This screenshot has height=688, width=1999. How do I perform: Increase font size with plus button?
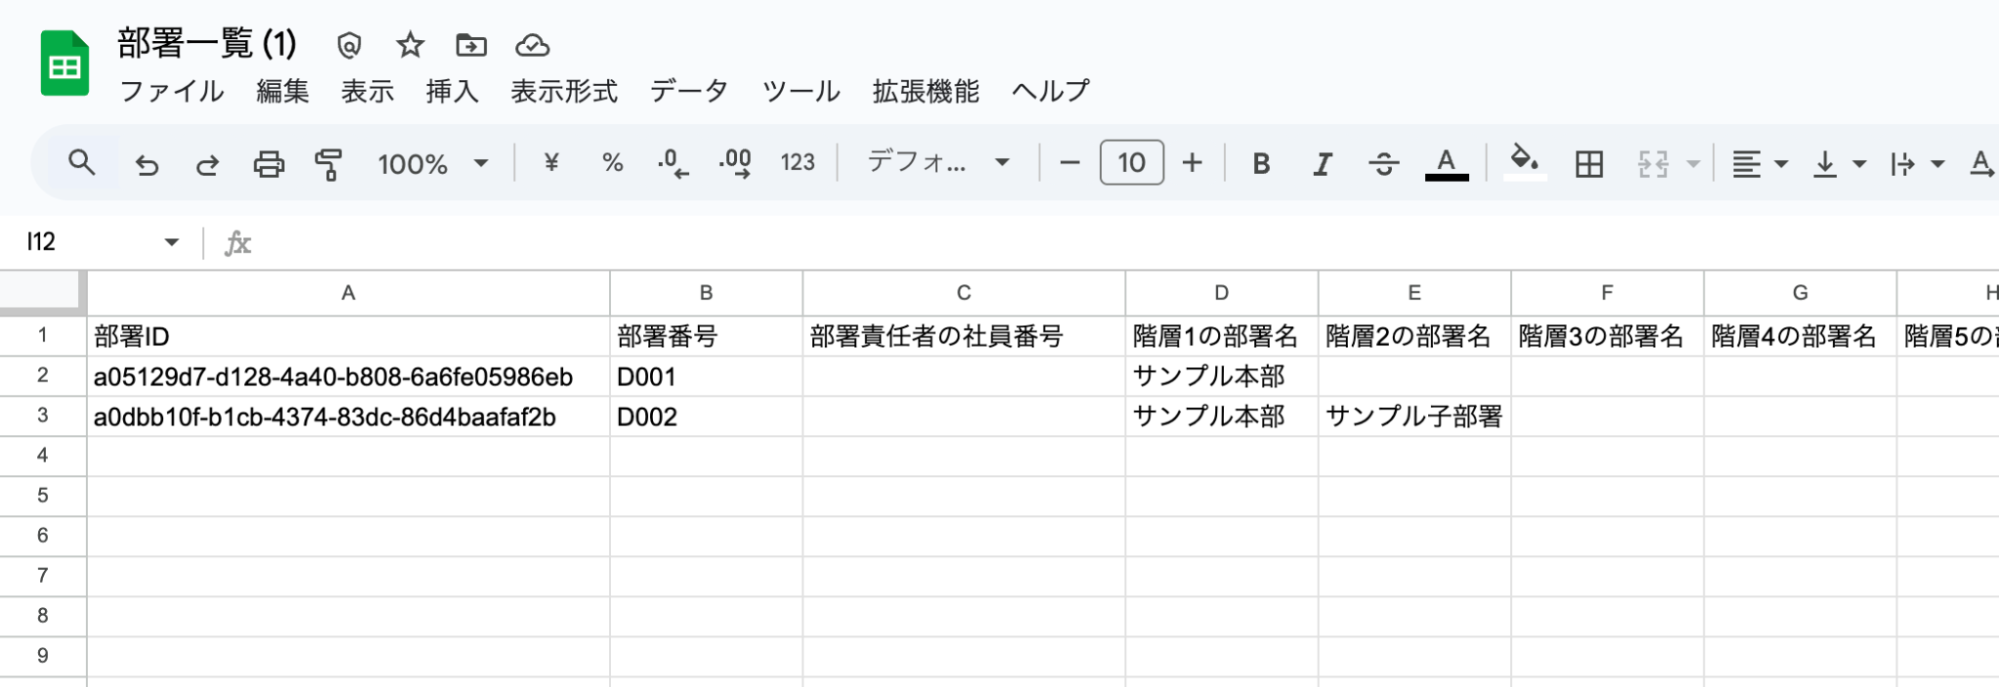click(x=1192, y=163)
